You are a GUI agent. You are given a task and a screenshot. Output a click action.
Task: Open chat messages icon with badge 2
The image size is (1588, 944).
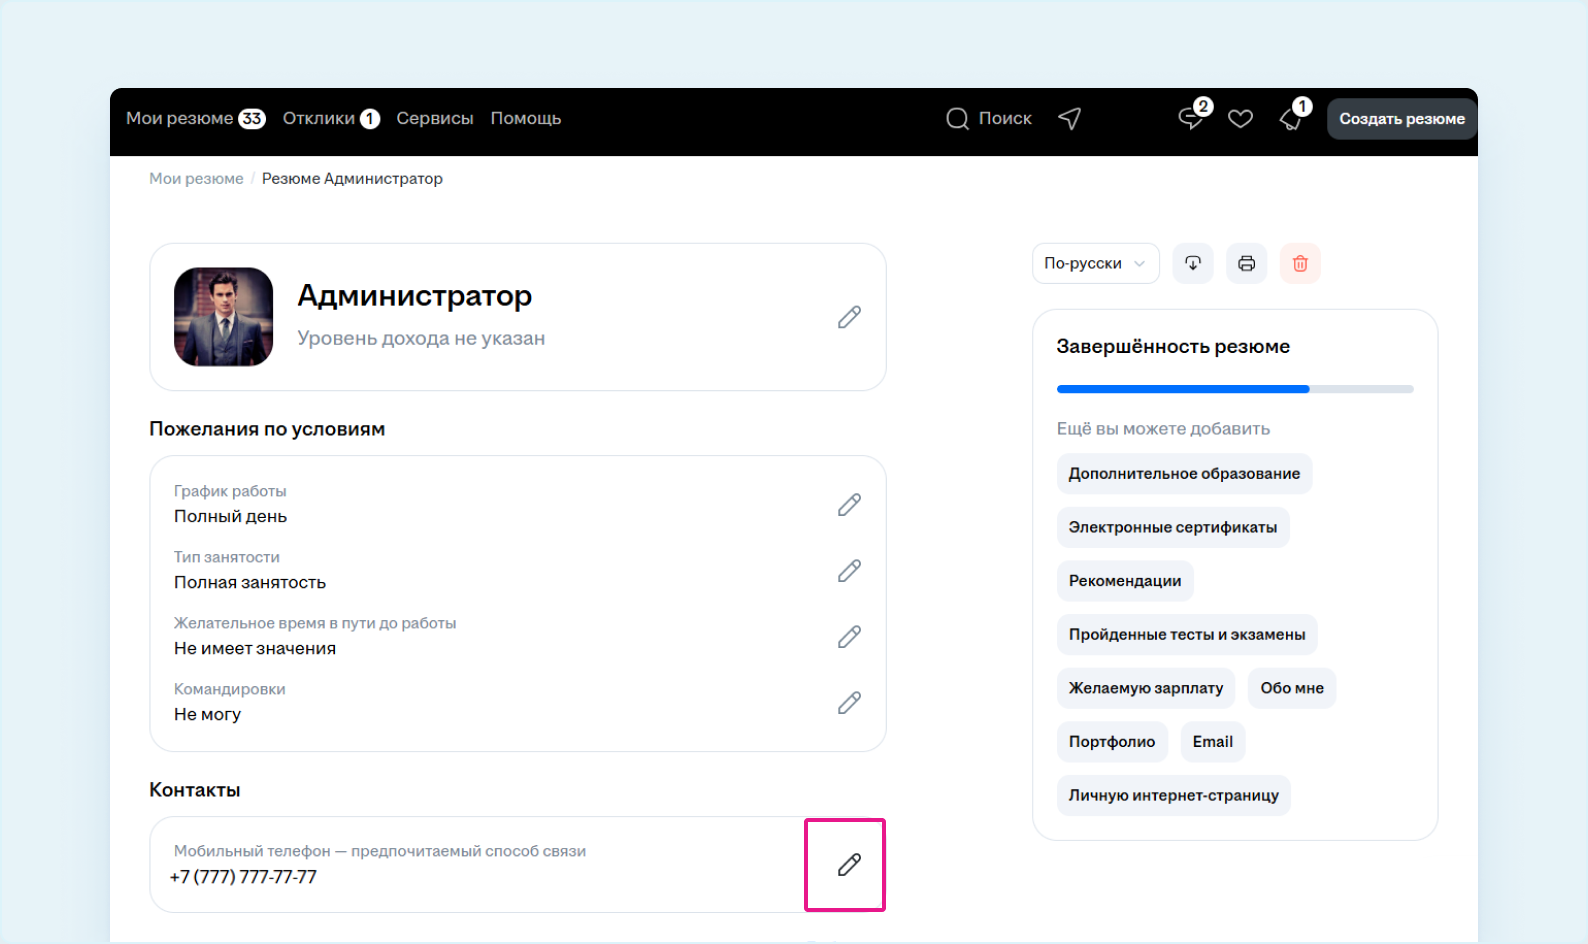click(1192, 118)
